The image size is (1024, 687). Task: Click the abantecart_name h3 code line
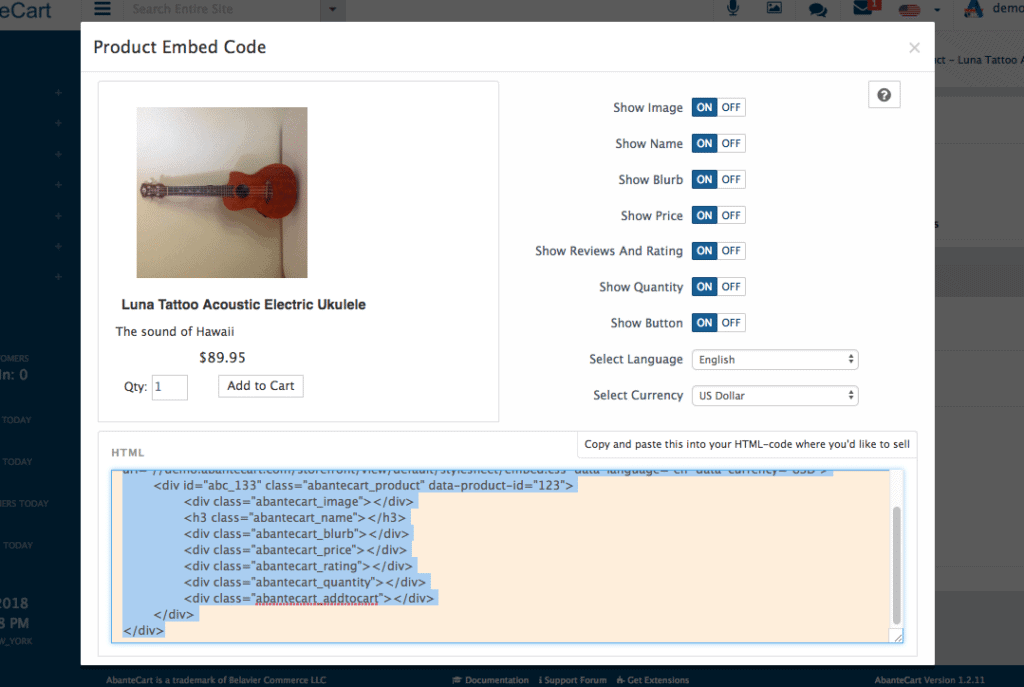[295, 518]
